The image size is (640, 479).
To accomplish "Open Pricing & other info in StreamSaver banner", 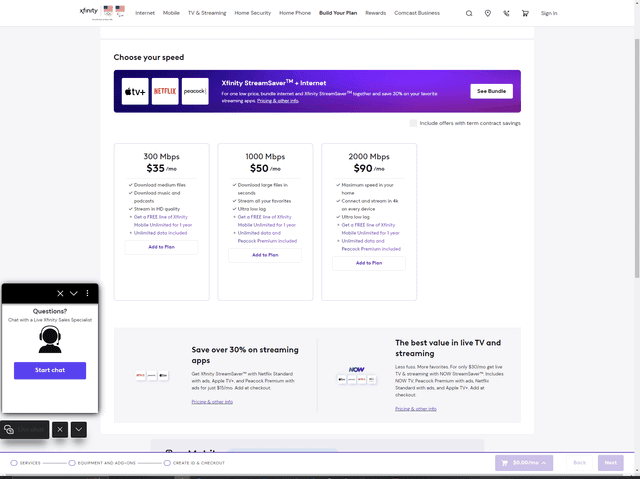I will (278, 101).
